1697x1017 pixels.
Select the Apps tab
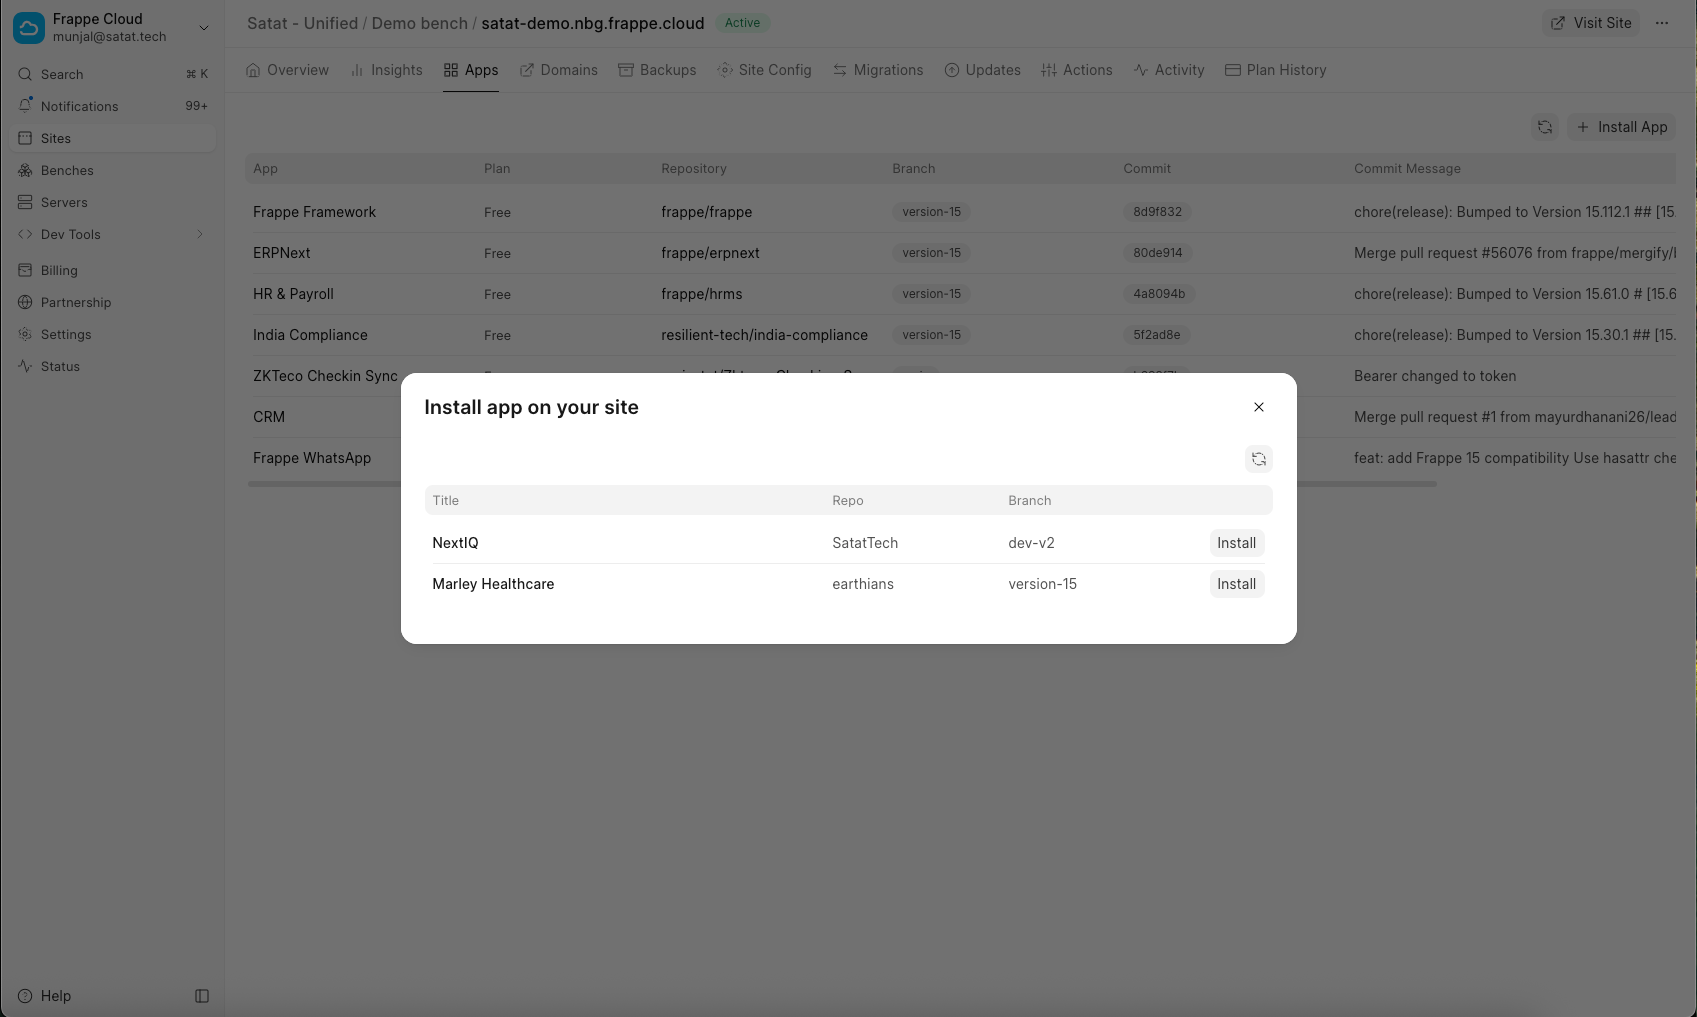point(471,70)
